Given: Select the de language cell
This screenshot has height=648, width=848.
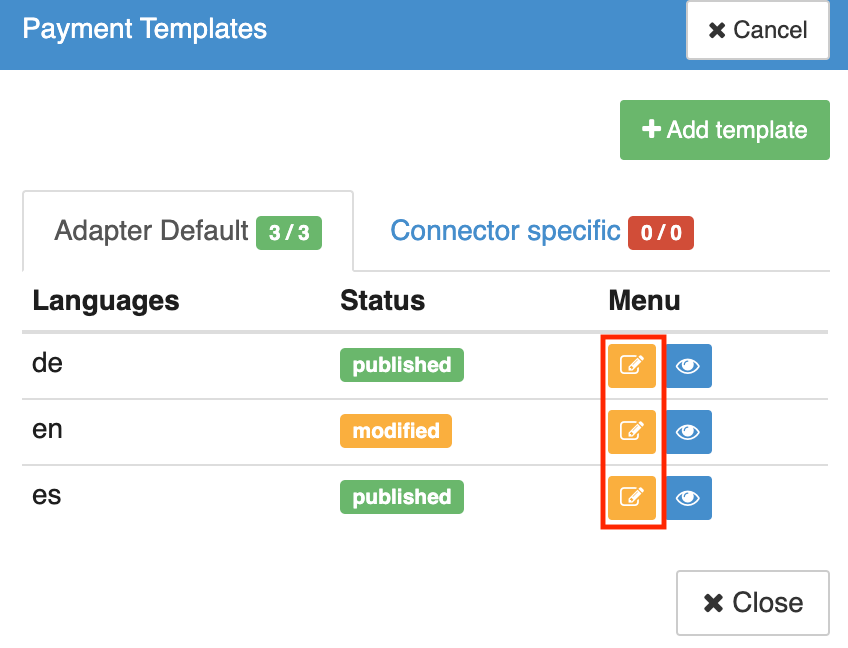Looking at the screenshot, I should click(48, 363).
